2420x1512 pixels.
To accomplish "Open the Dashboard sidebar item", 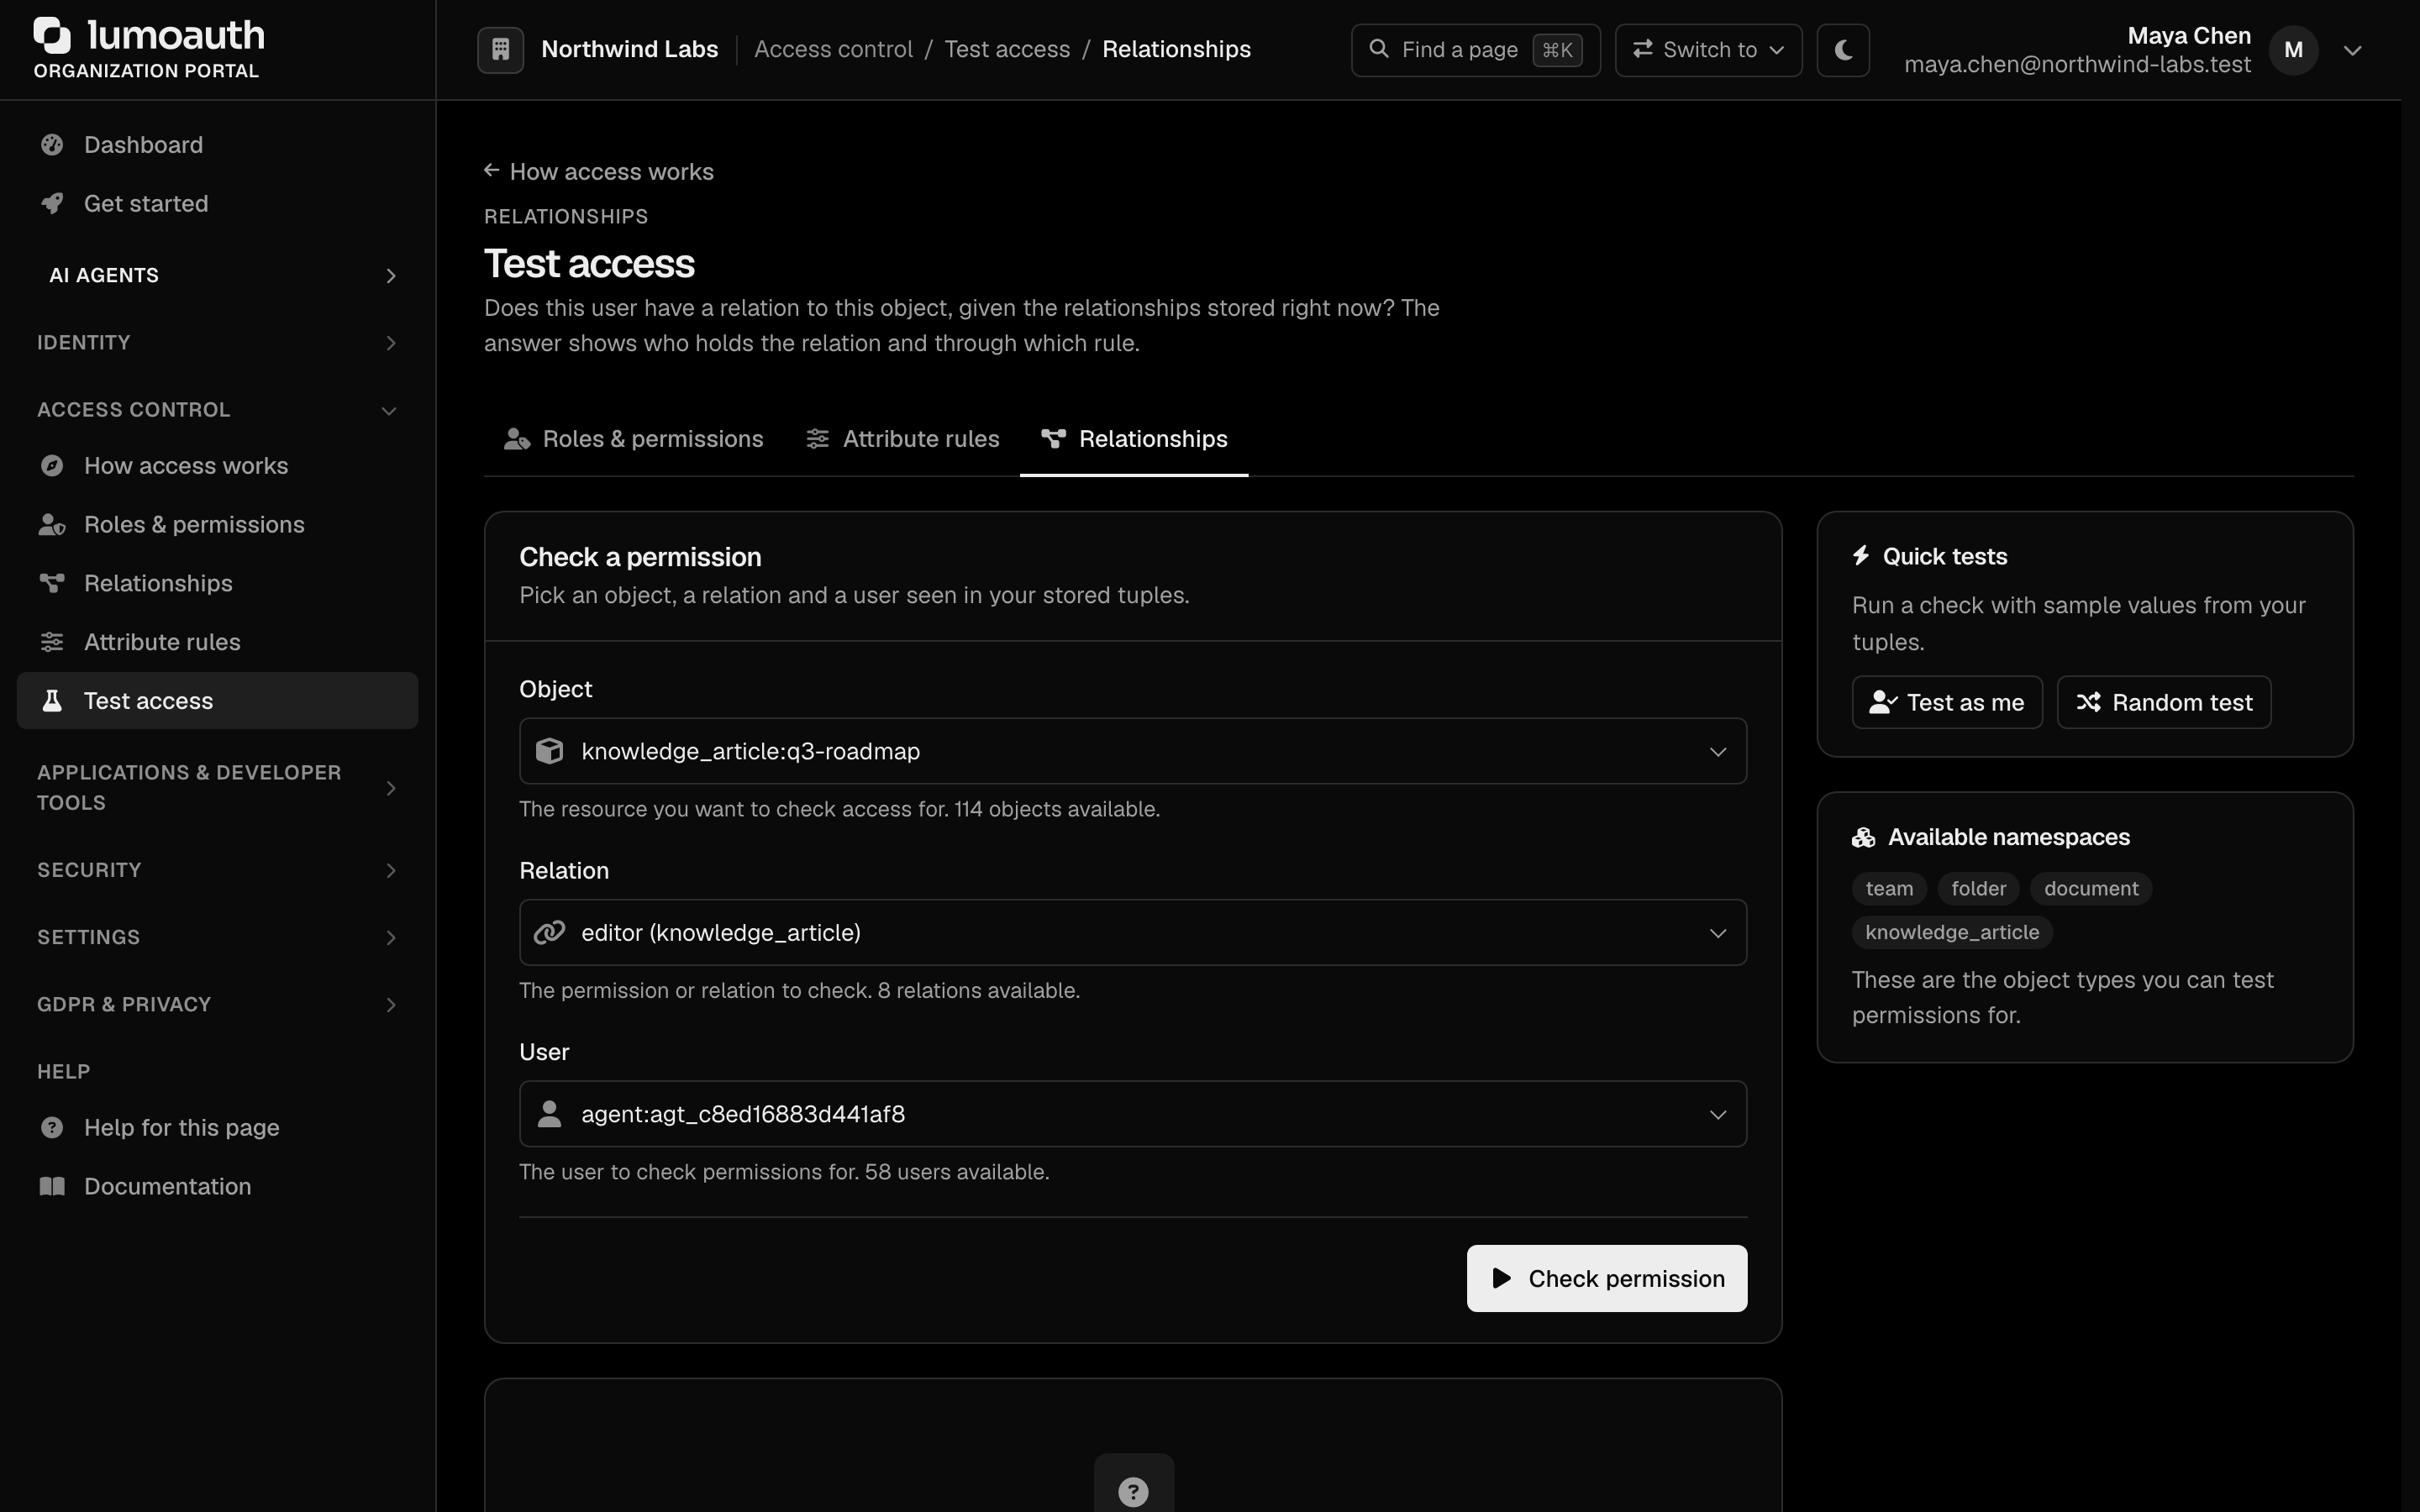I will tap(217, 145).
